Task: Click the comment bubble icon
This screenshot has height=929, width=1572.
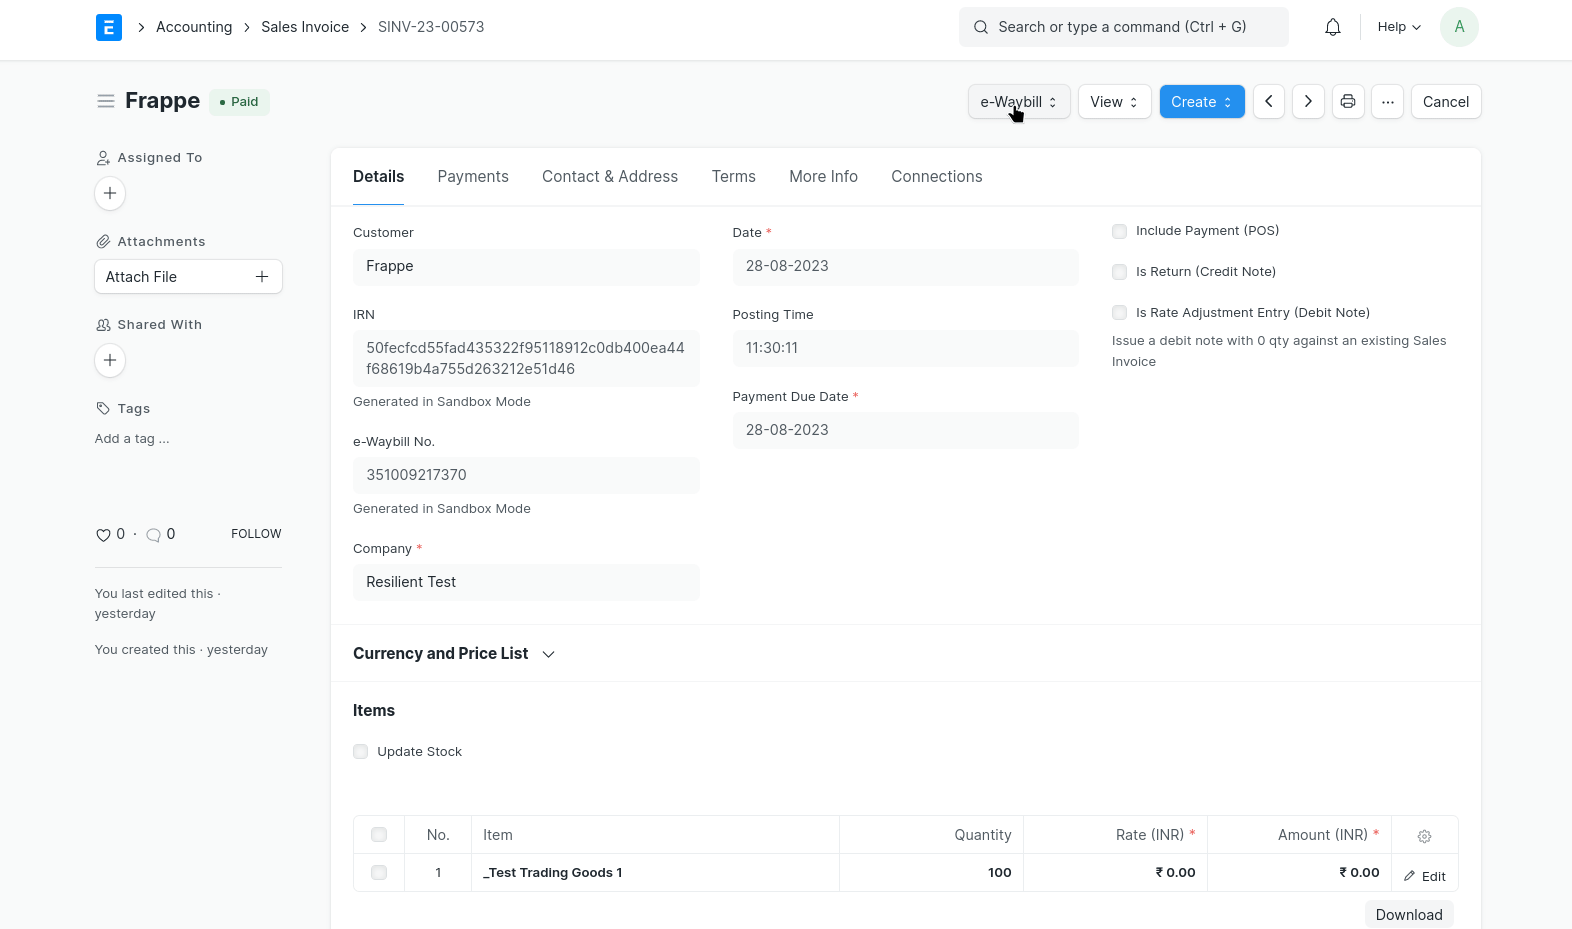Action: tap(153, 535)
